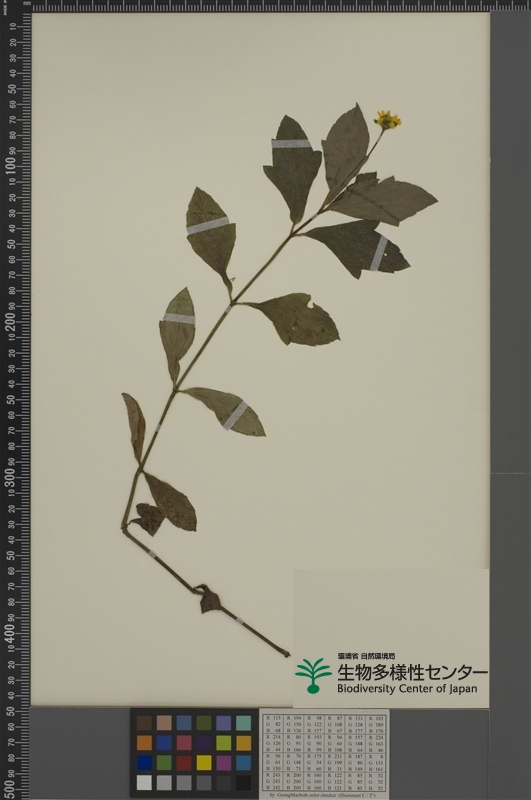Click the RGB values reference table
The height and width of the screenshot is (800, 531).
point(324,753)
